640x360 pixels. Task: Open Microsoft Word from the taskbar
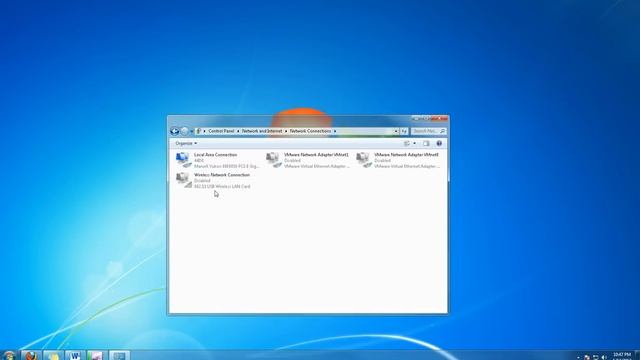75,356
